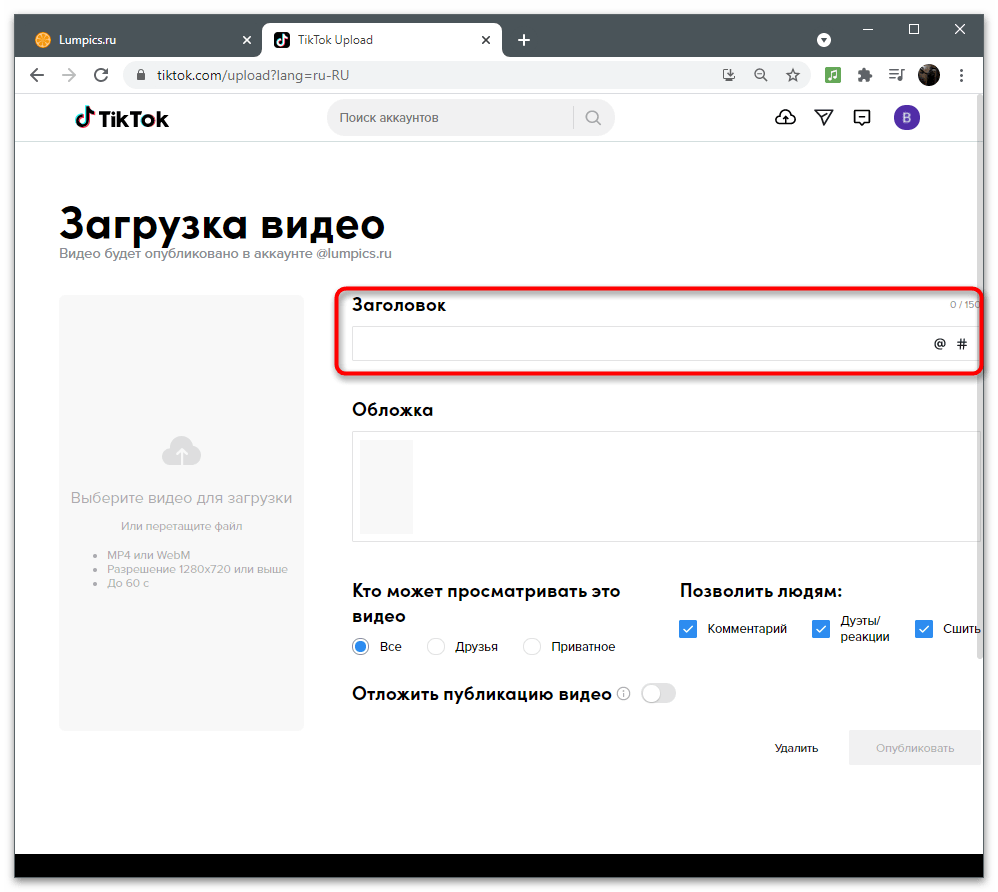This screenshot has width=998, height=892.
Task: Click the Удалить button
Action: click(x=796, y=747)
